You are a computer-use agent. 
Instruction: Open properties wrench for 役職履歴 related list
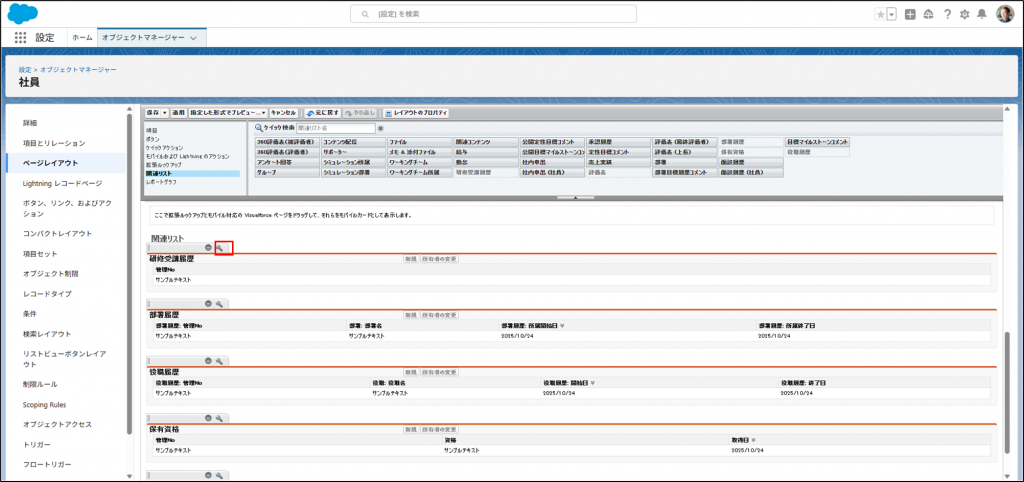point(220,360)
